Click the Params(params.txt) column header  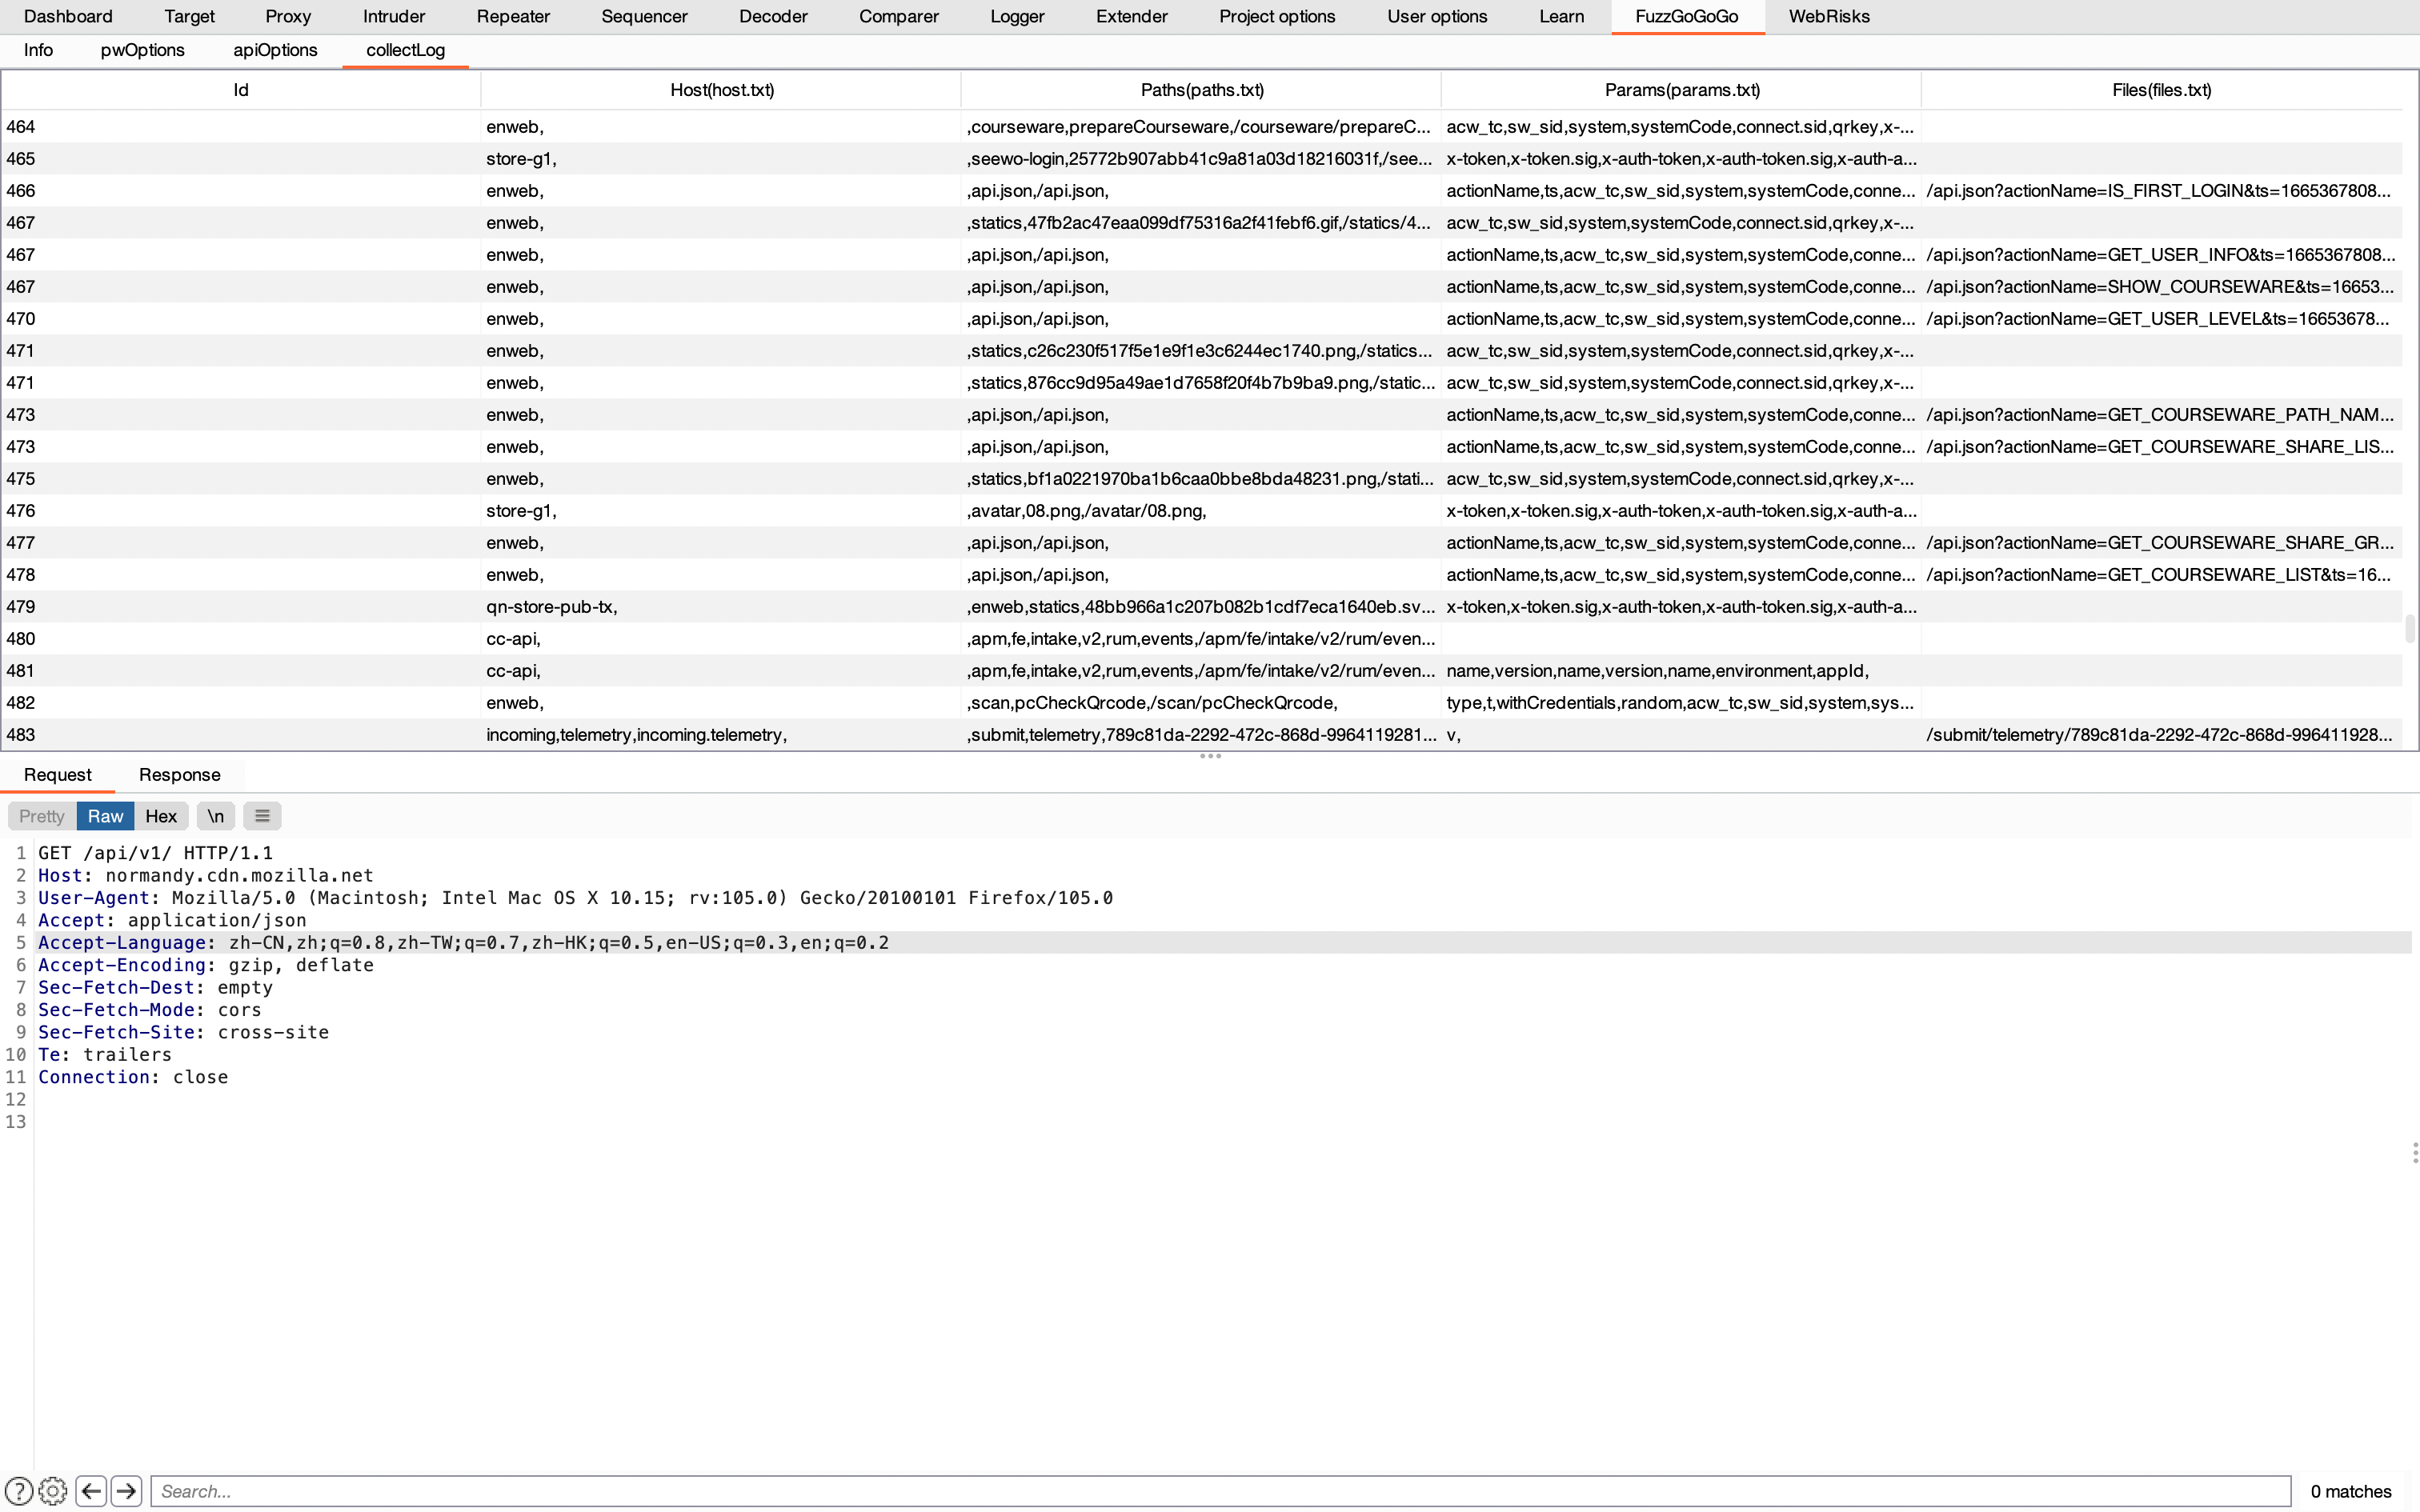pos(1681,90)
